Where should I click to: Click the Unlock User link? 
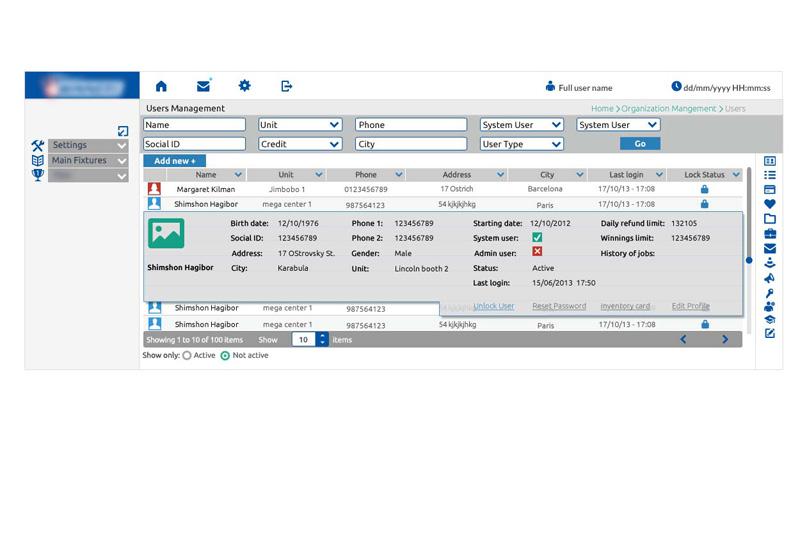point(494,306)
